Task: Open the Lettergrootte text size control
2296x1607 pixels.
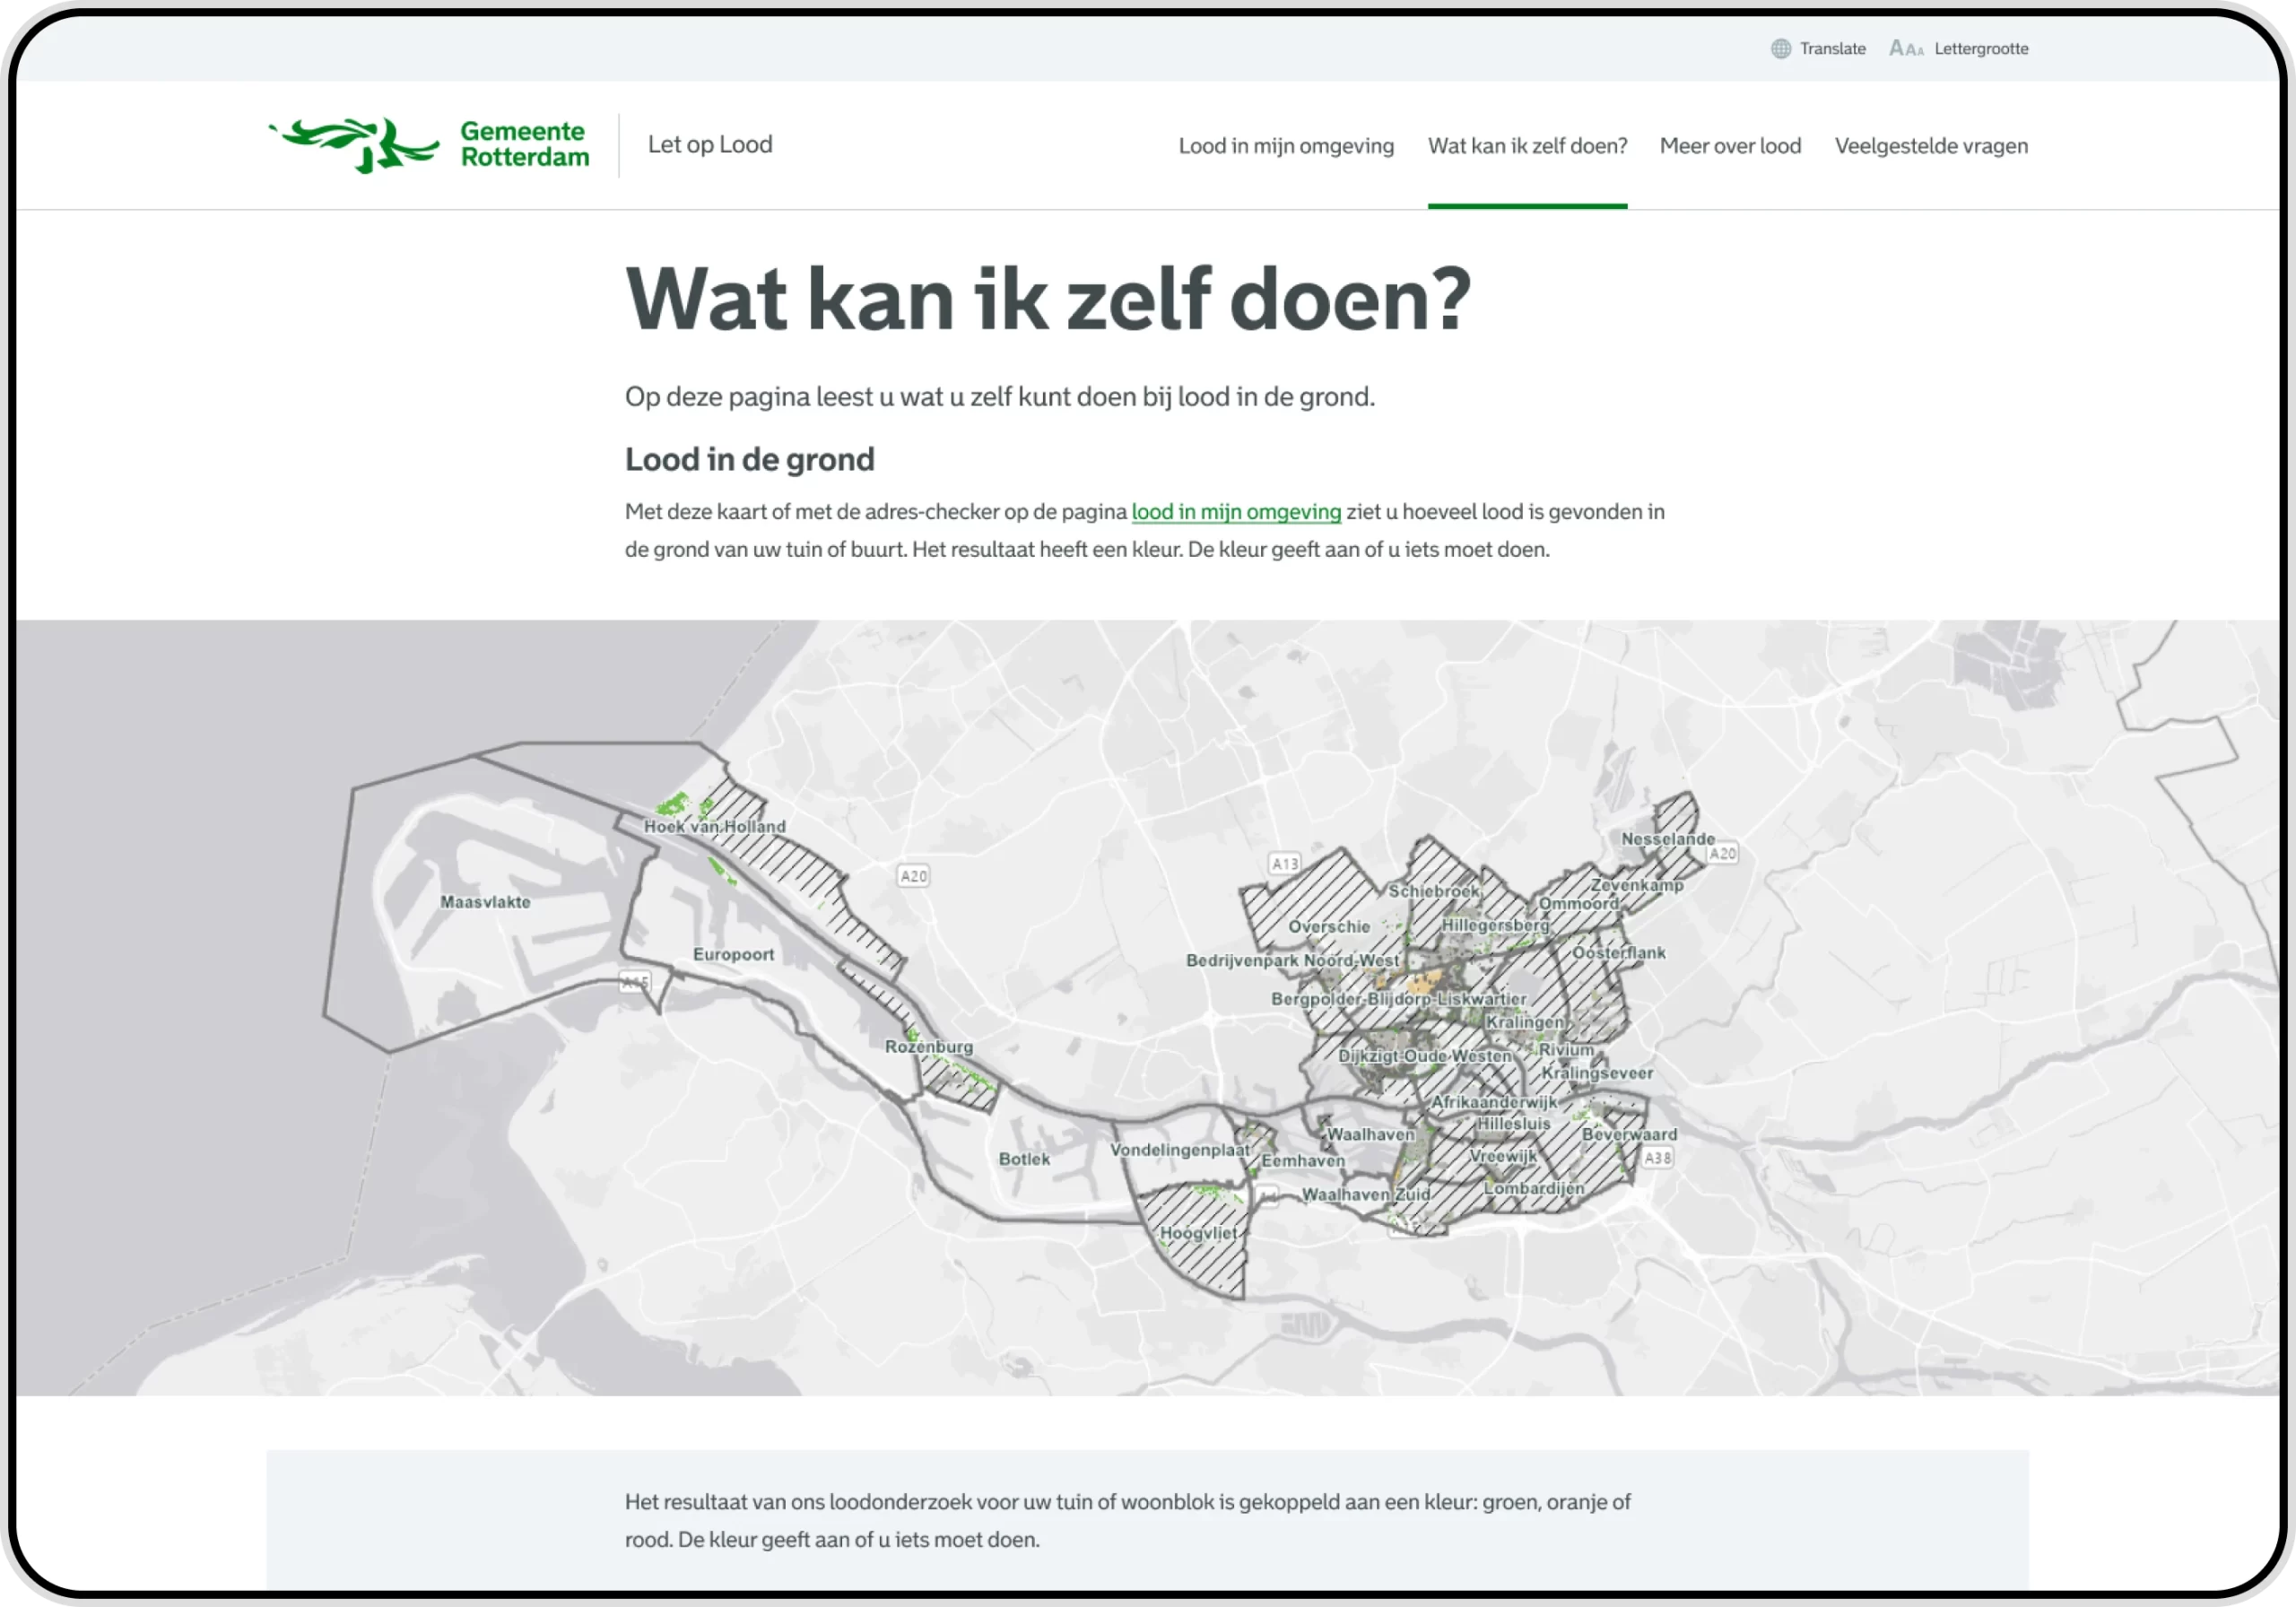Action: [1959, 48]
